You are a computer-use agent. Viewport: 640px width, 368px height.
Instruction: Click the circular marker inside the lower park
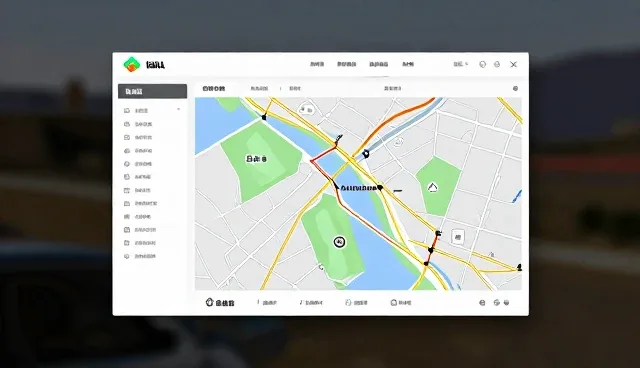point(339,242)
